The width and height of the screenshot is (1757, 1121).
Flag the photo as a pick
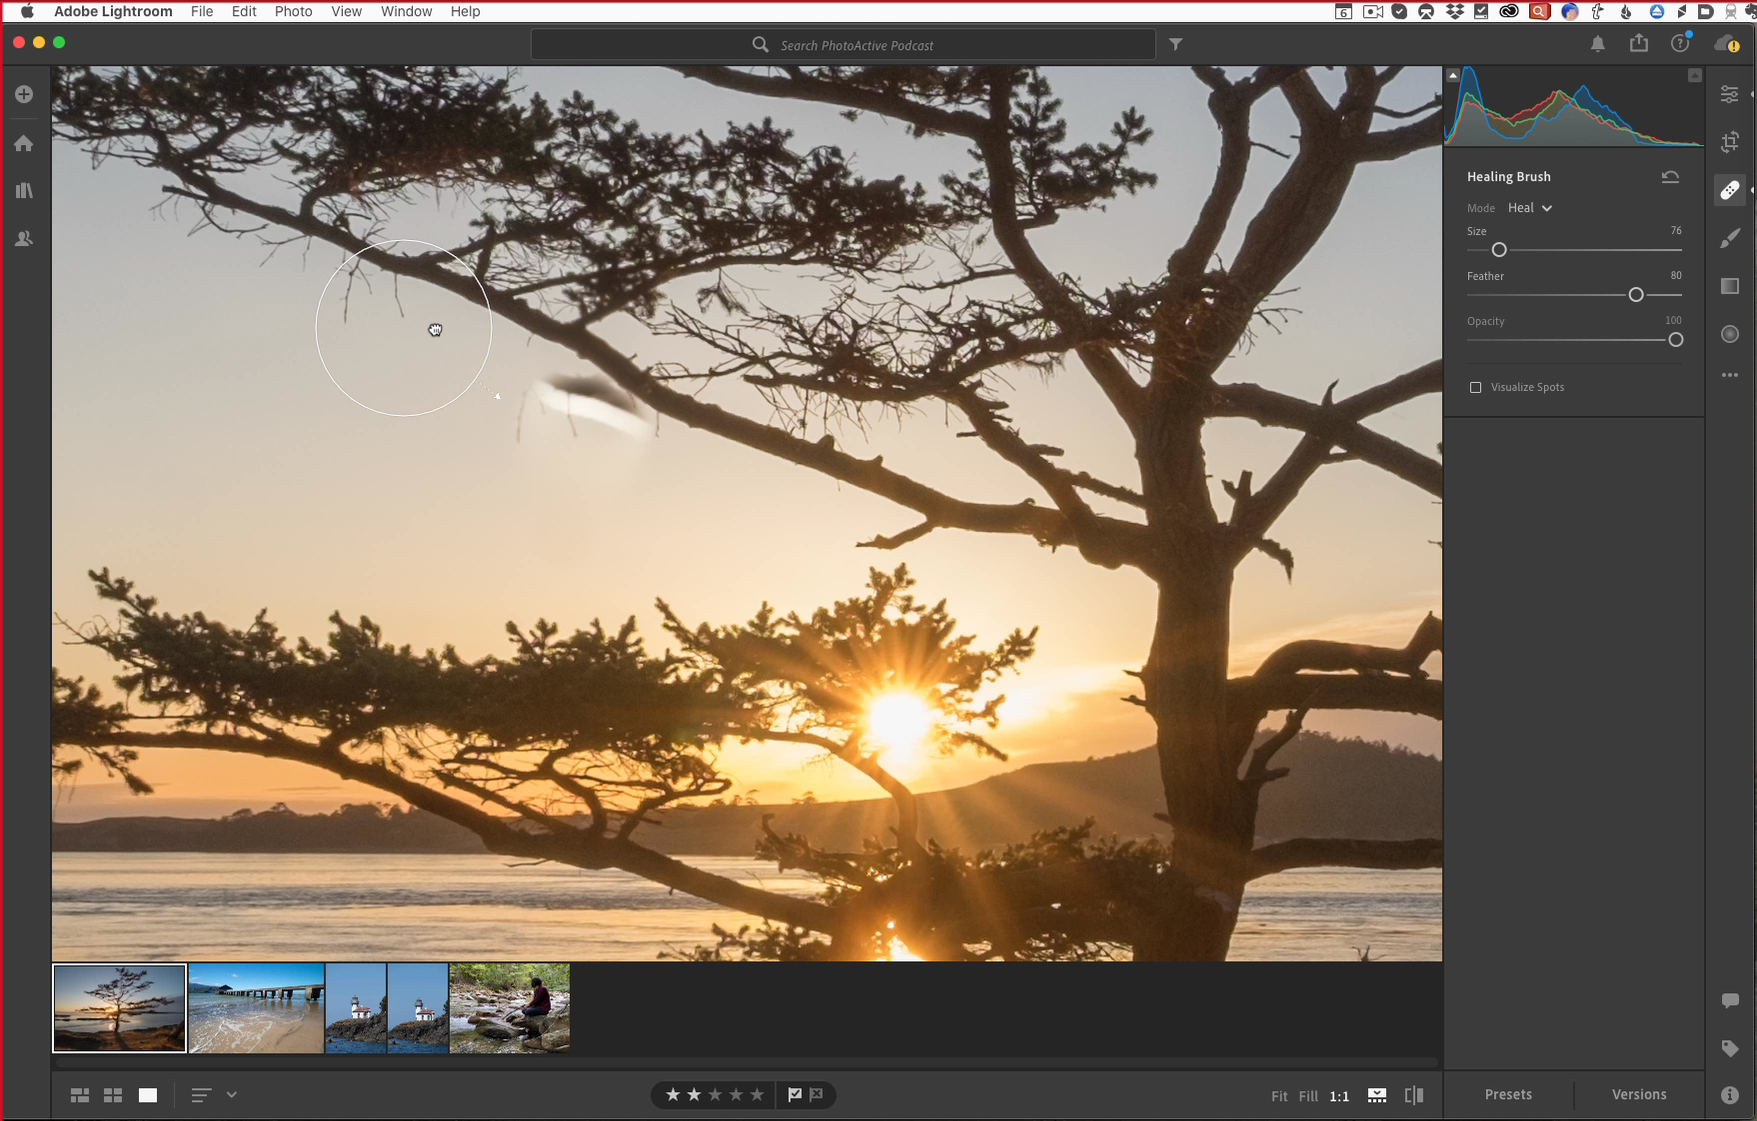(x=794, y=1095)
